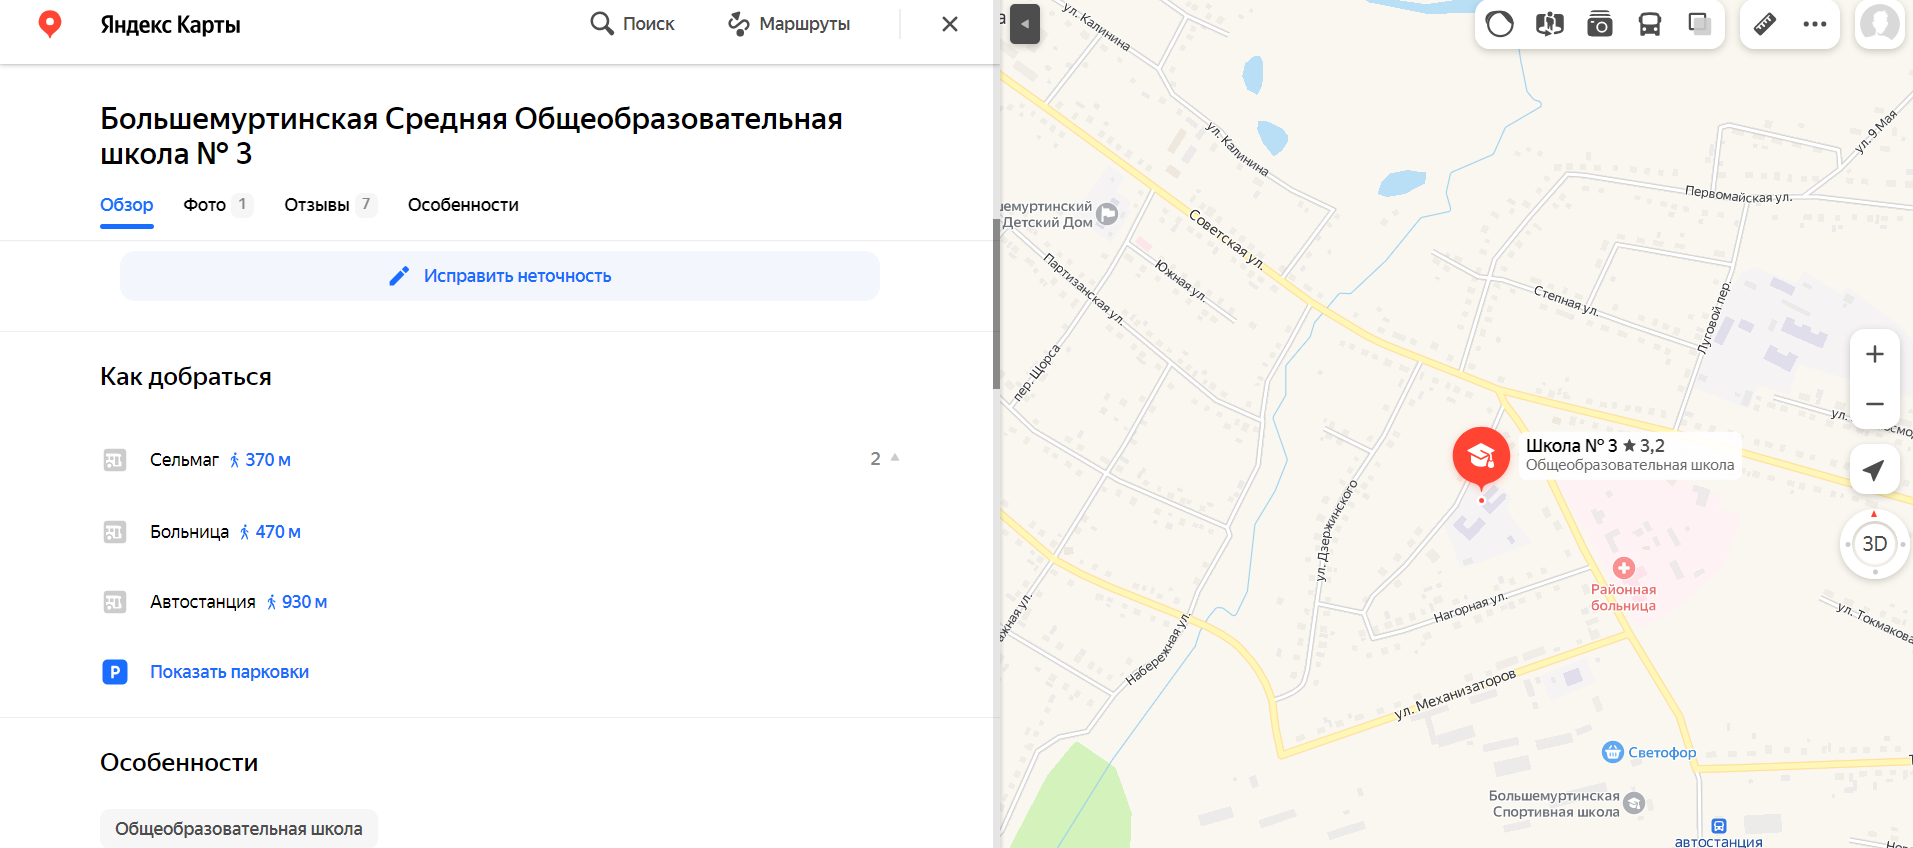Click the blue parking P icon
This screenshot has height=848, width=1913.
click(x=115, y=672)
